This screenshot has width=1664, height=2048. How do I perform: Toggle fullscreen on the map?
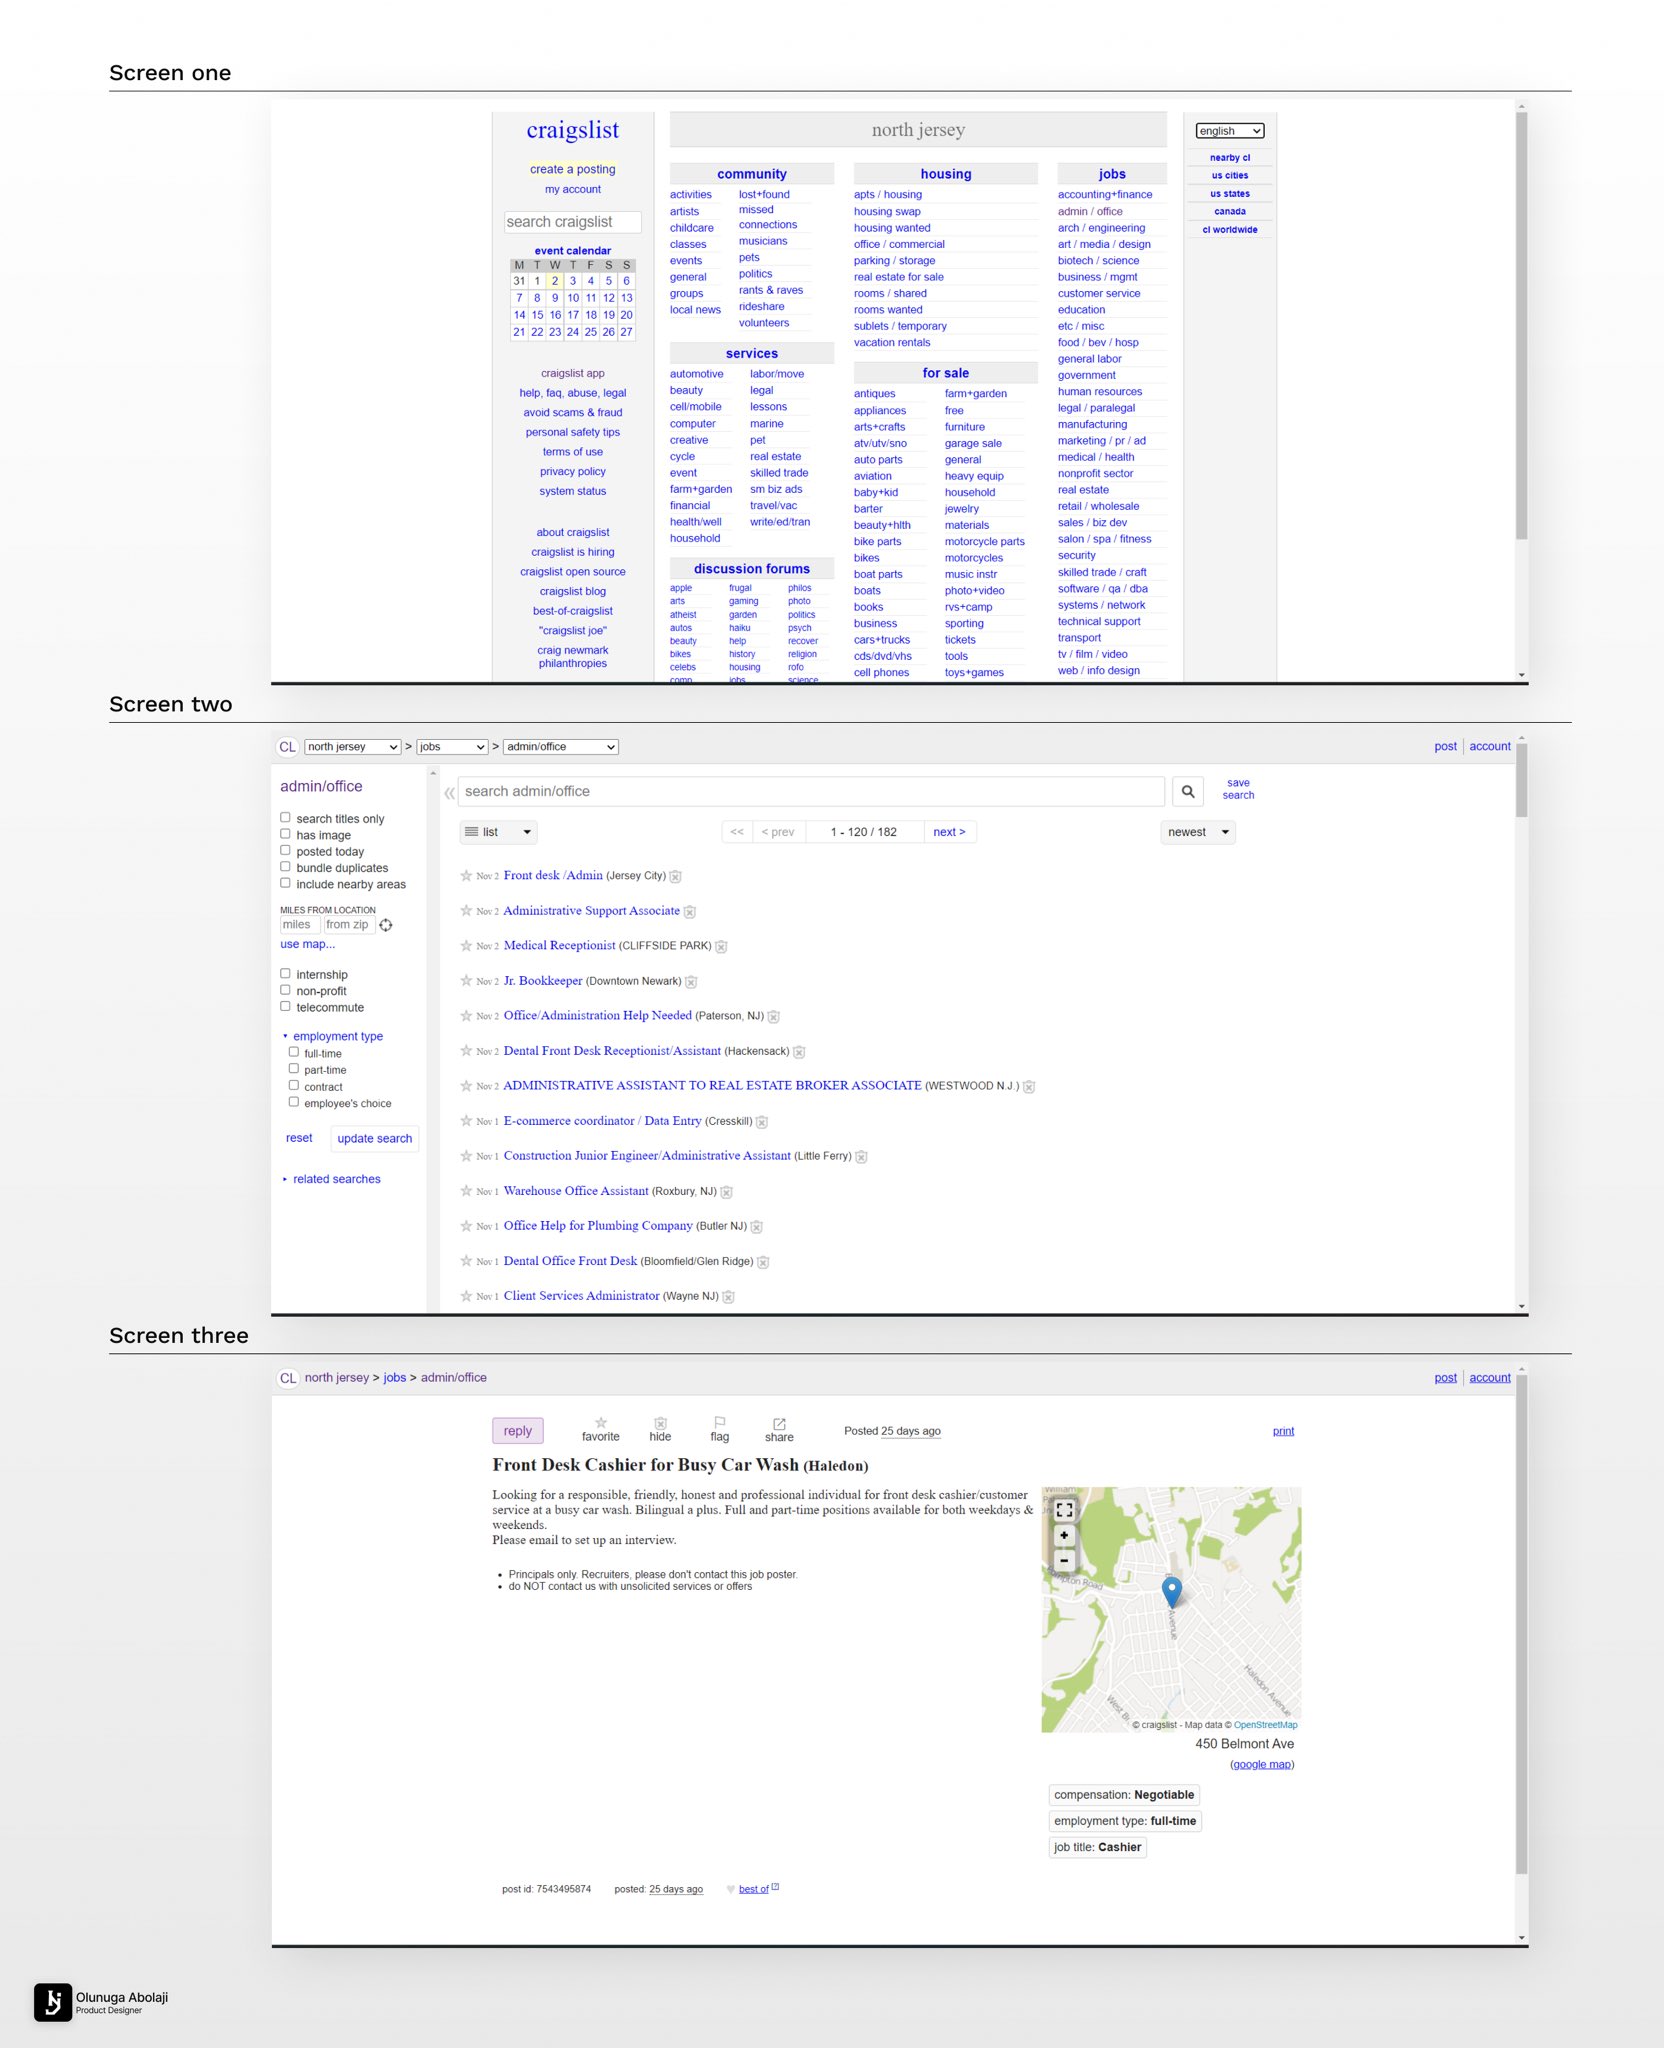click(1064, 1510)
